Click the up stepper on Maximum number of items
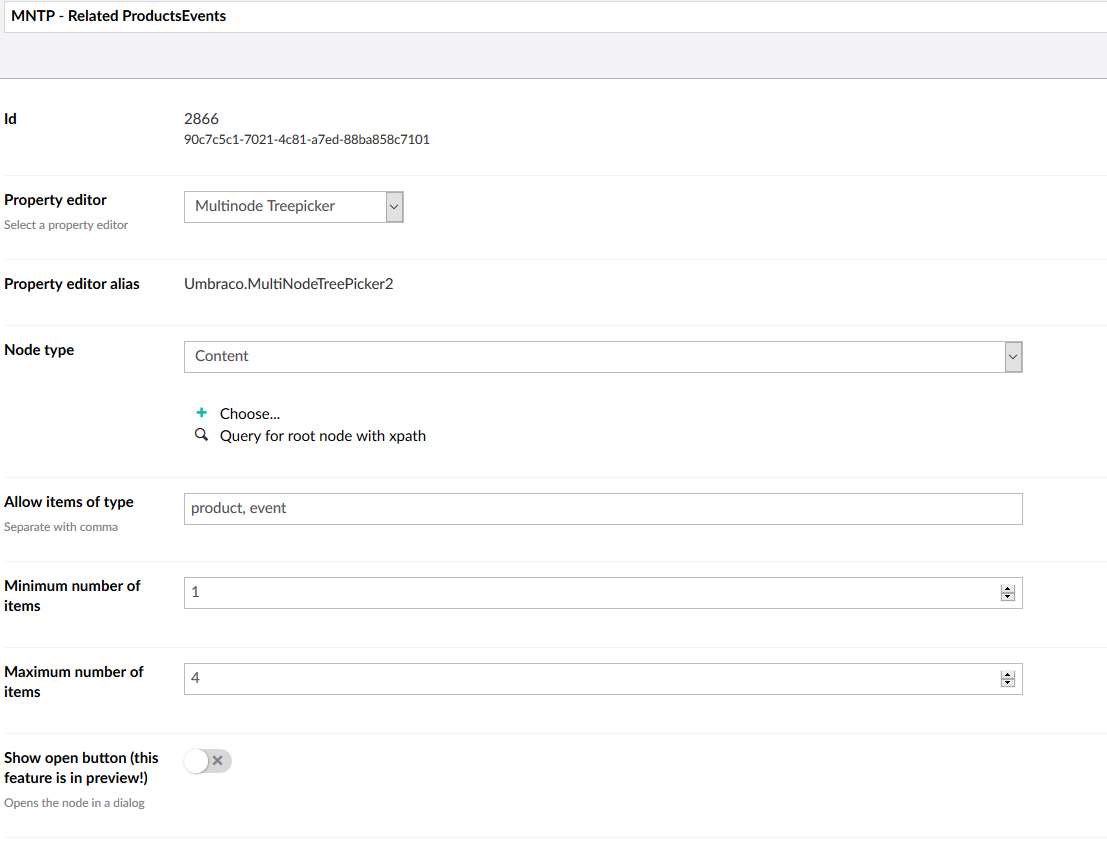 pyautogui.click(x=1008, y=674)
